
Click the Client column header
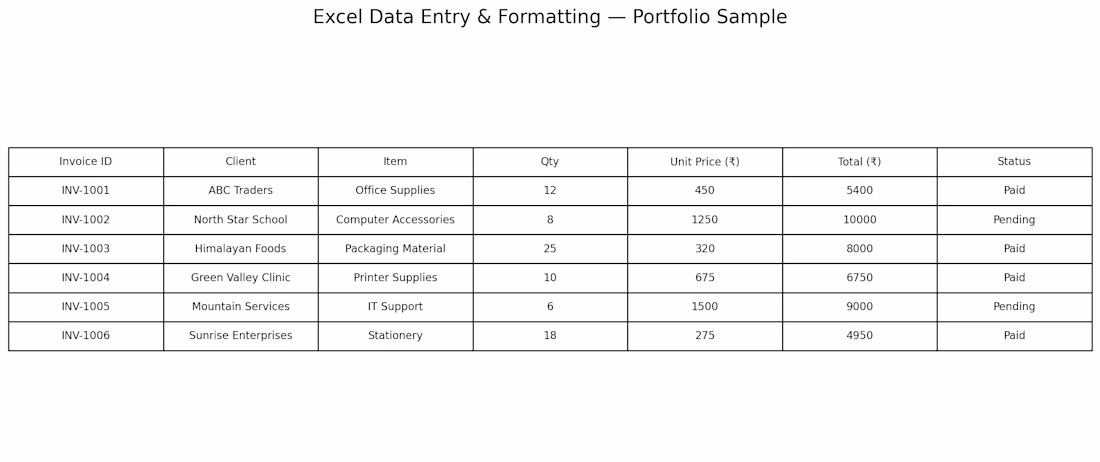coord(241,162)
